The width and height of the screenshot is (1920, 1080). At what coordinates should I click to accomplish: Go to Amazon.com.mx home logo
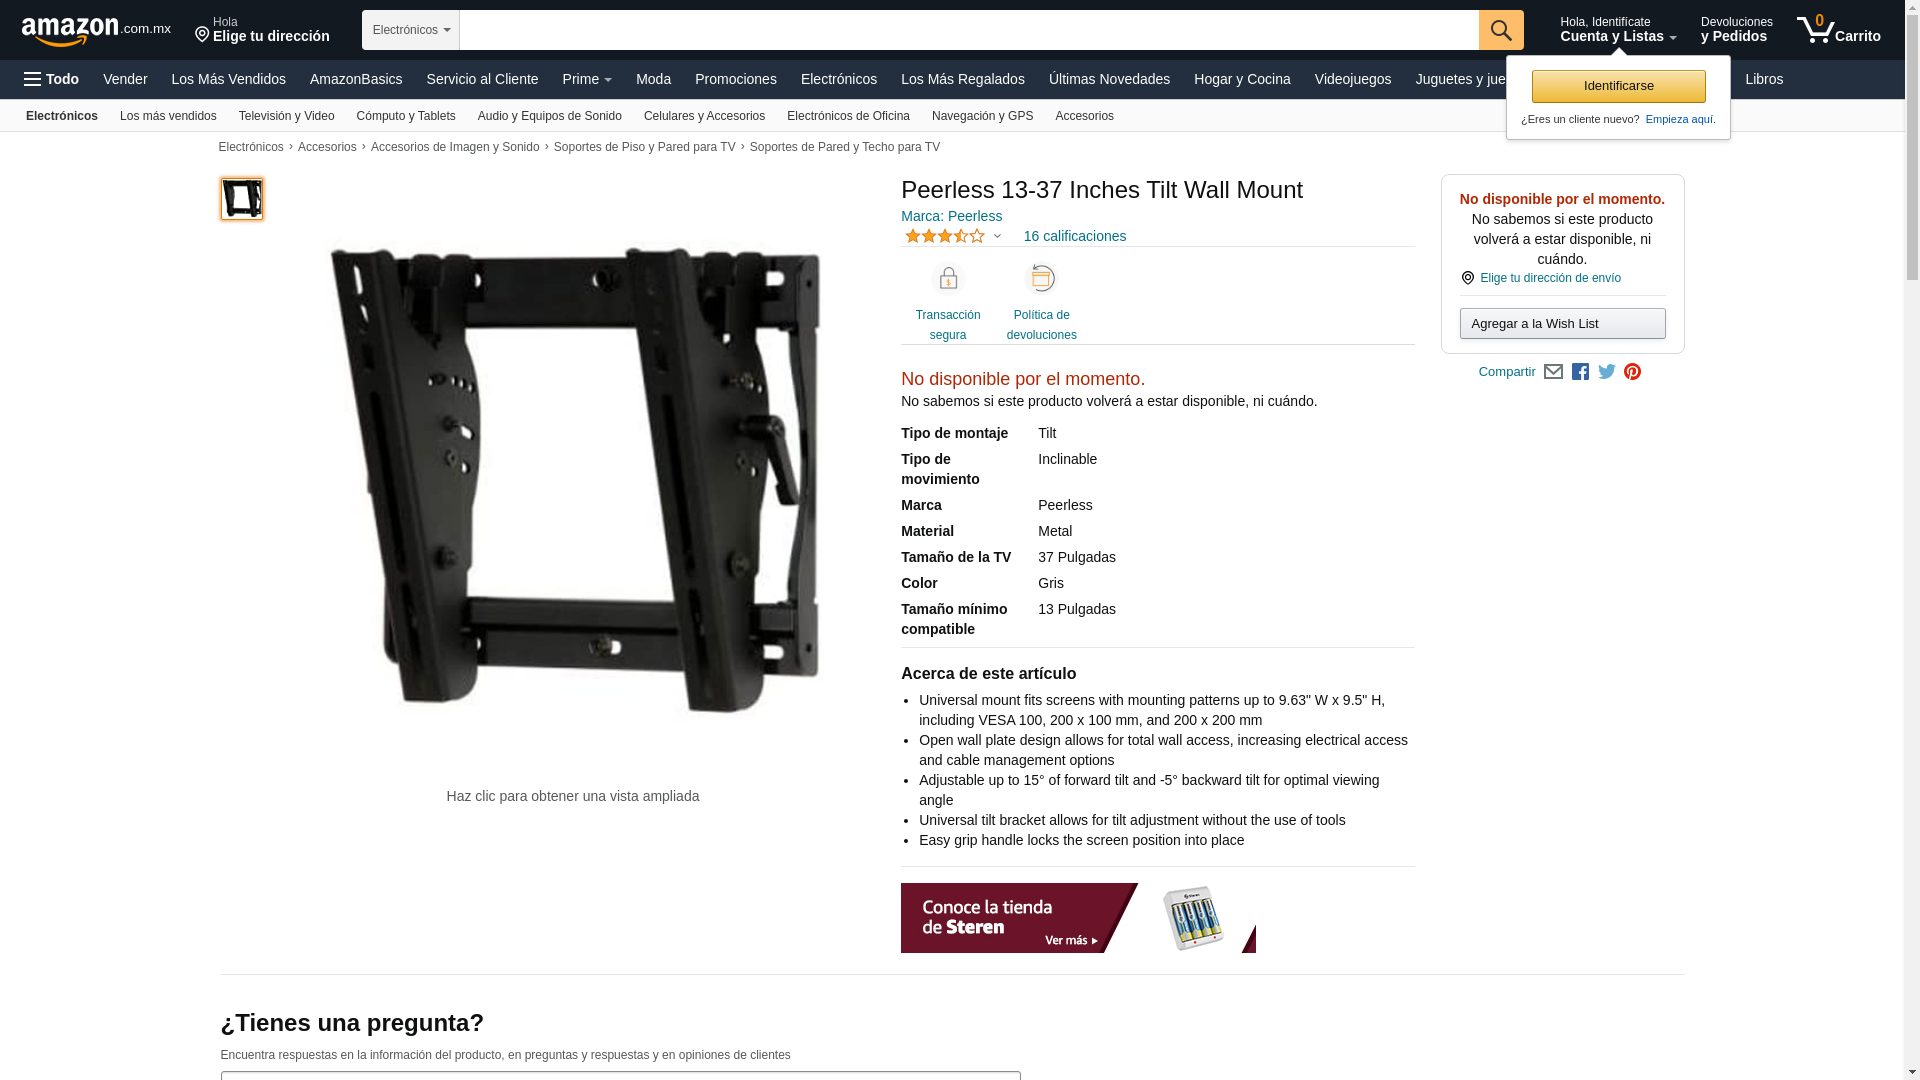96,31
